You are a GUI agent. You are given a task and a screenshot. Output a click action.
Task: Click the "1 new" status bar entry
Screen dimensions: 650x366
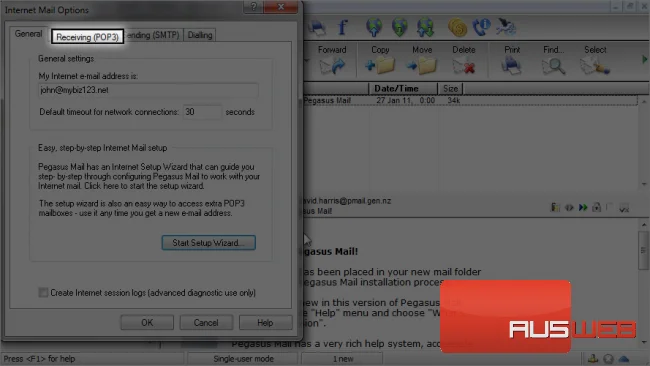[x=343, y=359]
